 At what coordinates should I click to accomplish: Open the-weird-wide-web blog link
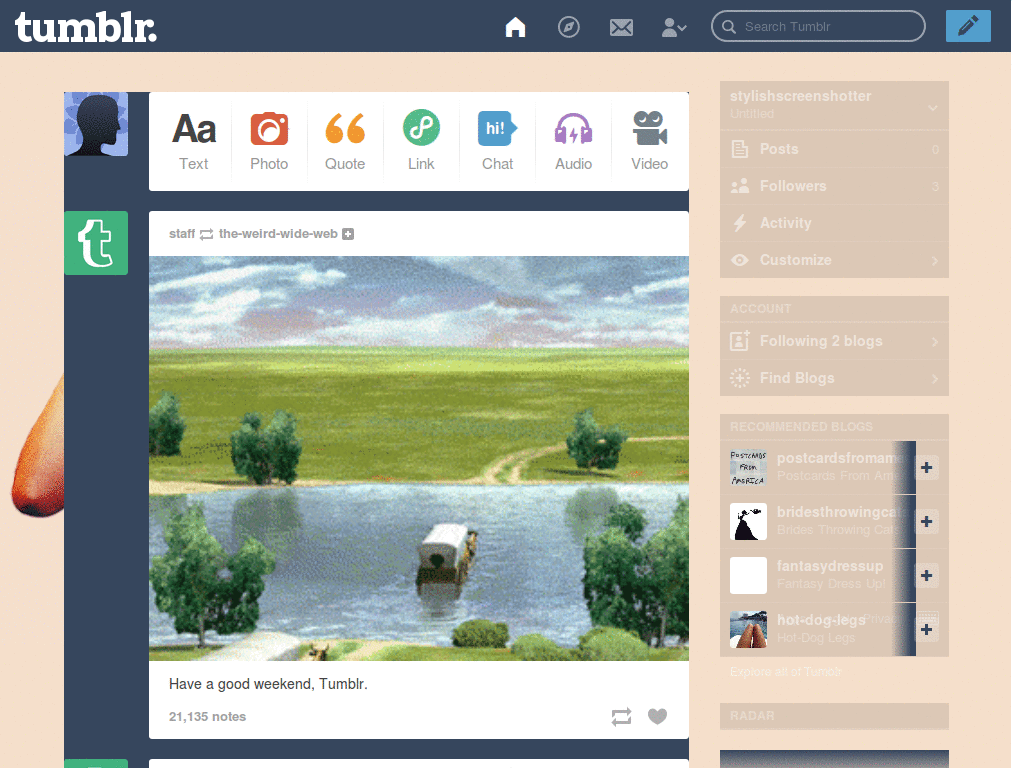point(278,234)
